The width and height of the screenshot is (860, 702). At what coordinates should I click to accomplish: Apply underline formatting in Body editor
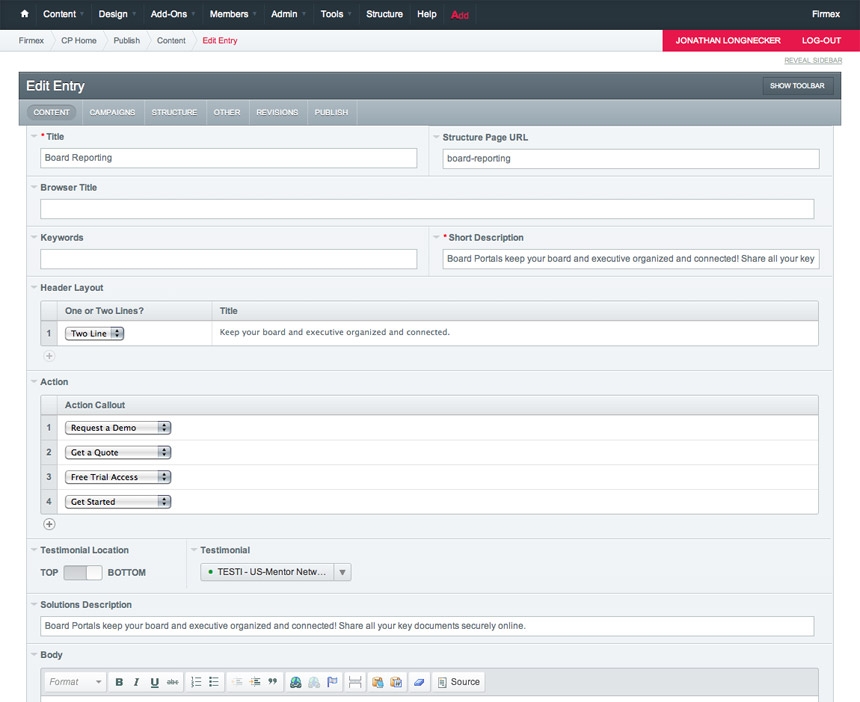155,682
